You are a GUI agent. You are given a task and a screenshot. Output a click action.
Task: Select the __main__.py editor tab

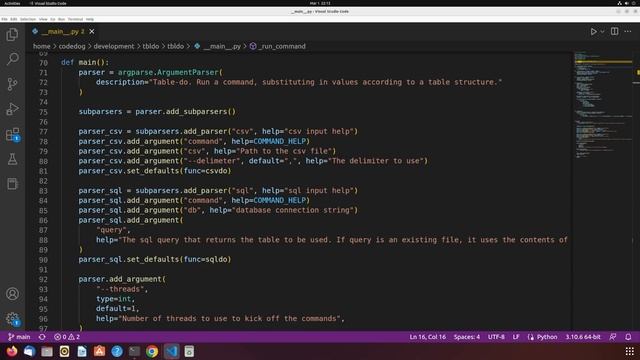[x=63, y=31]
